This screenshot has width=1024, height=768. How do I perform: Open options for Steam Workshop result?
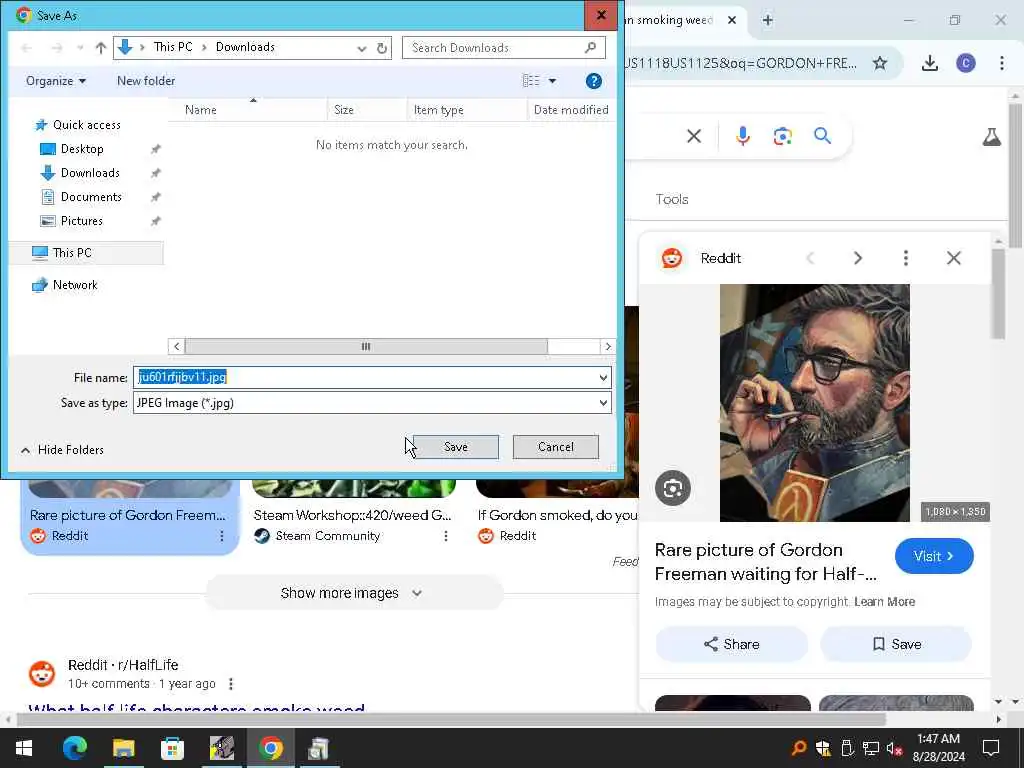(445, 536)
